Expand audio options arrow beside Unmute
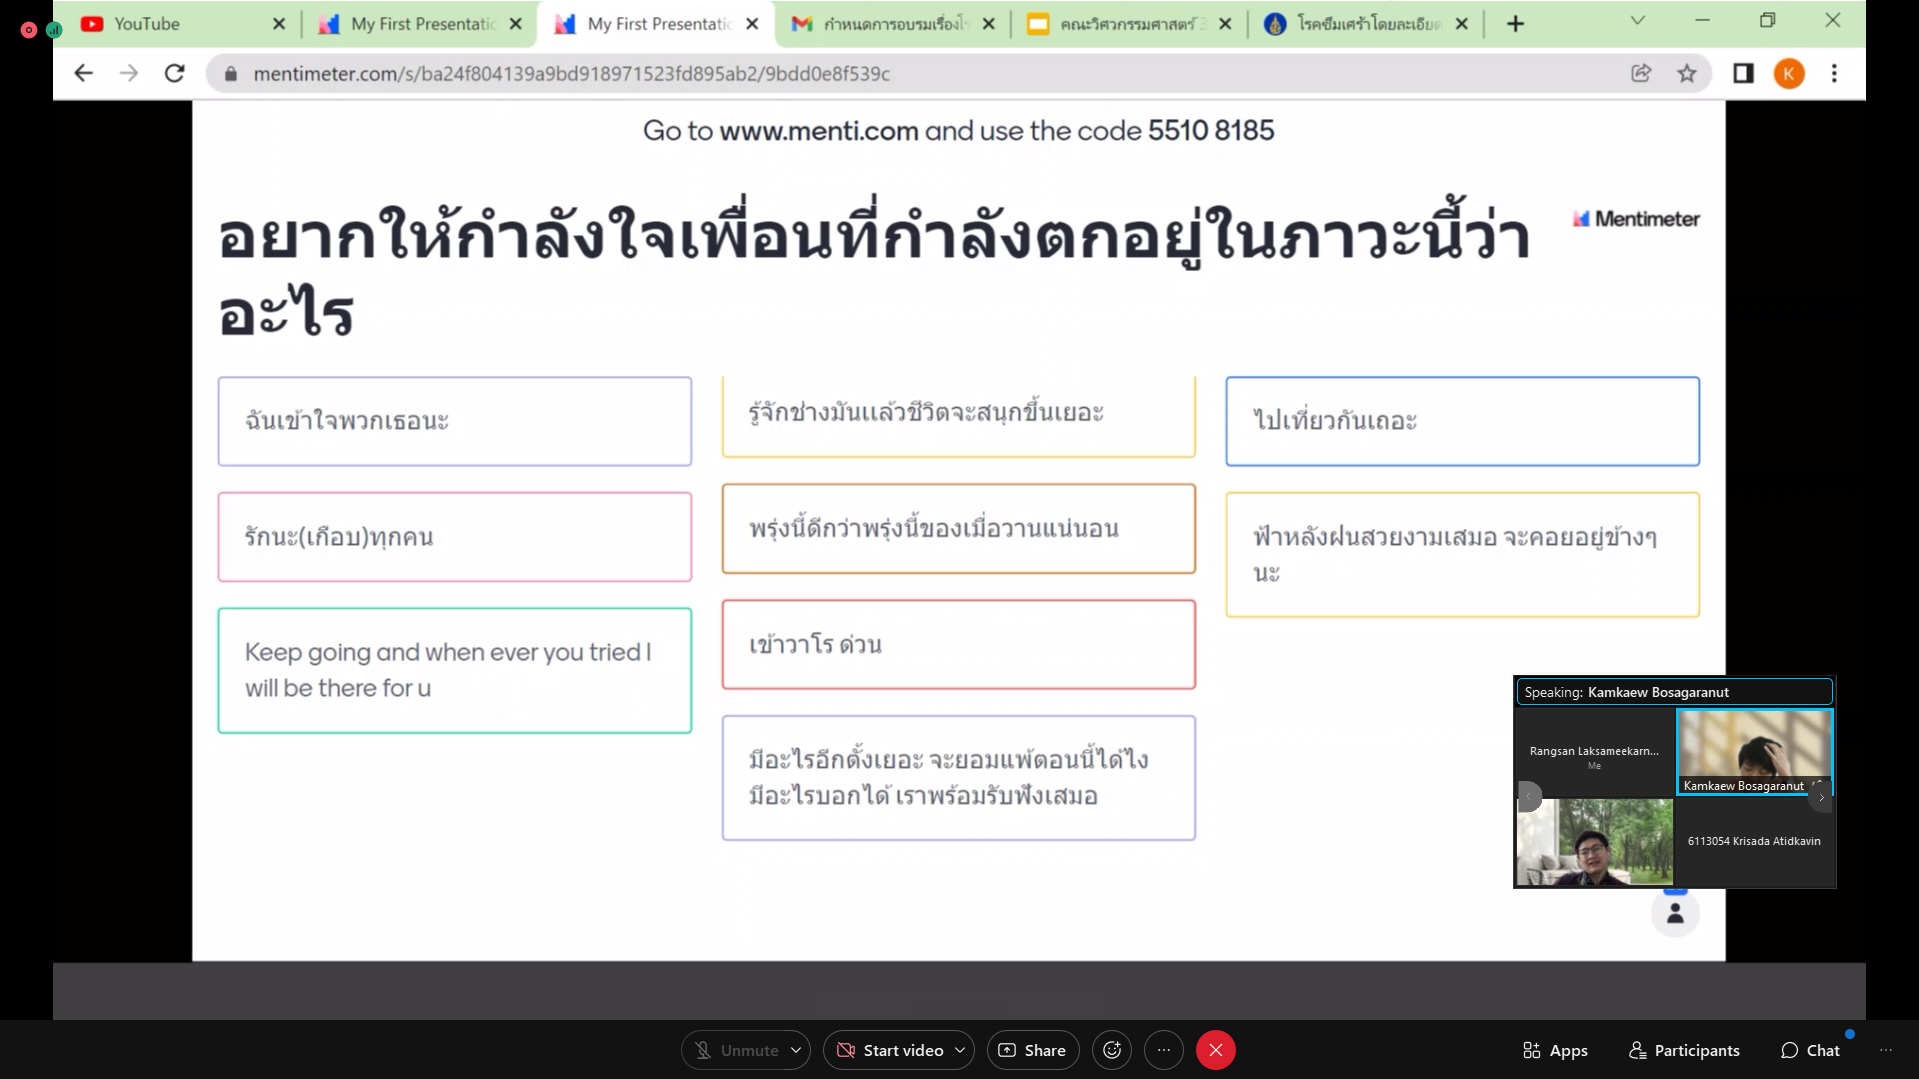 click(796, 1050)
